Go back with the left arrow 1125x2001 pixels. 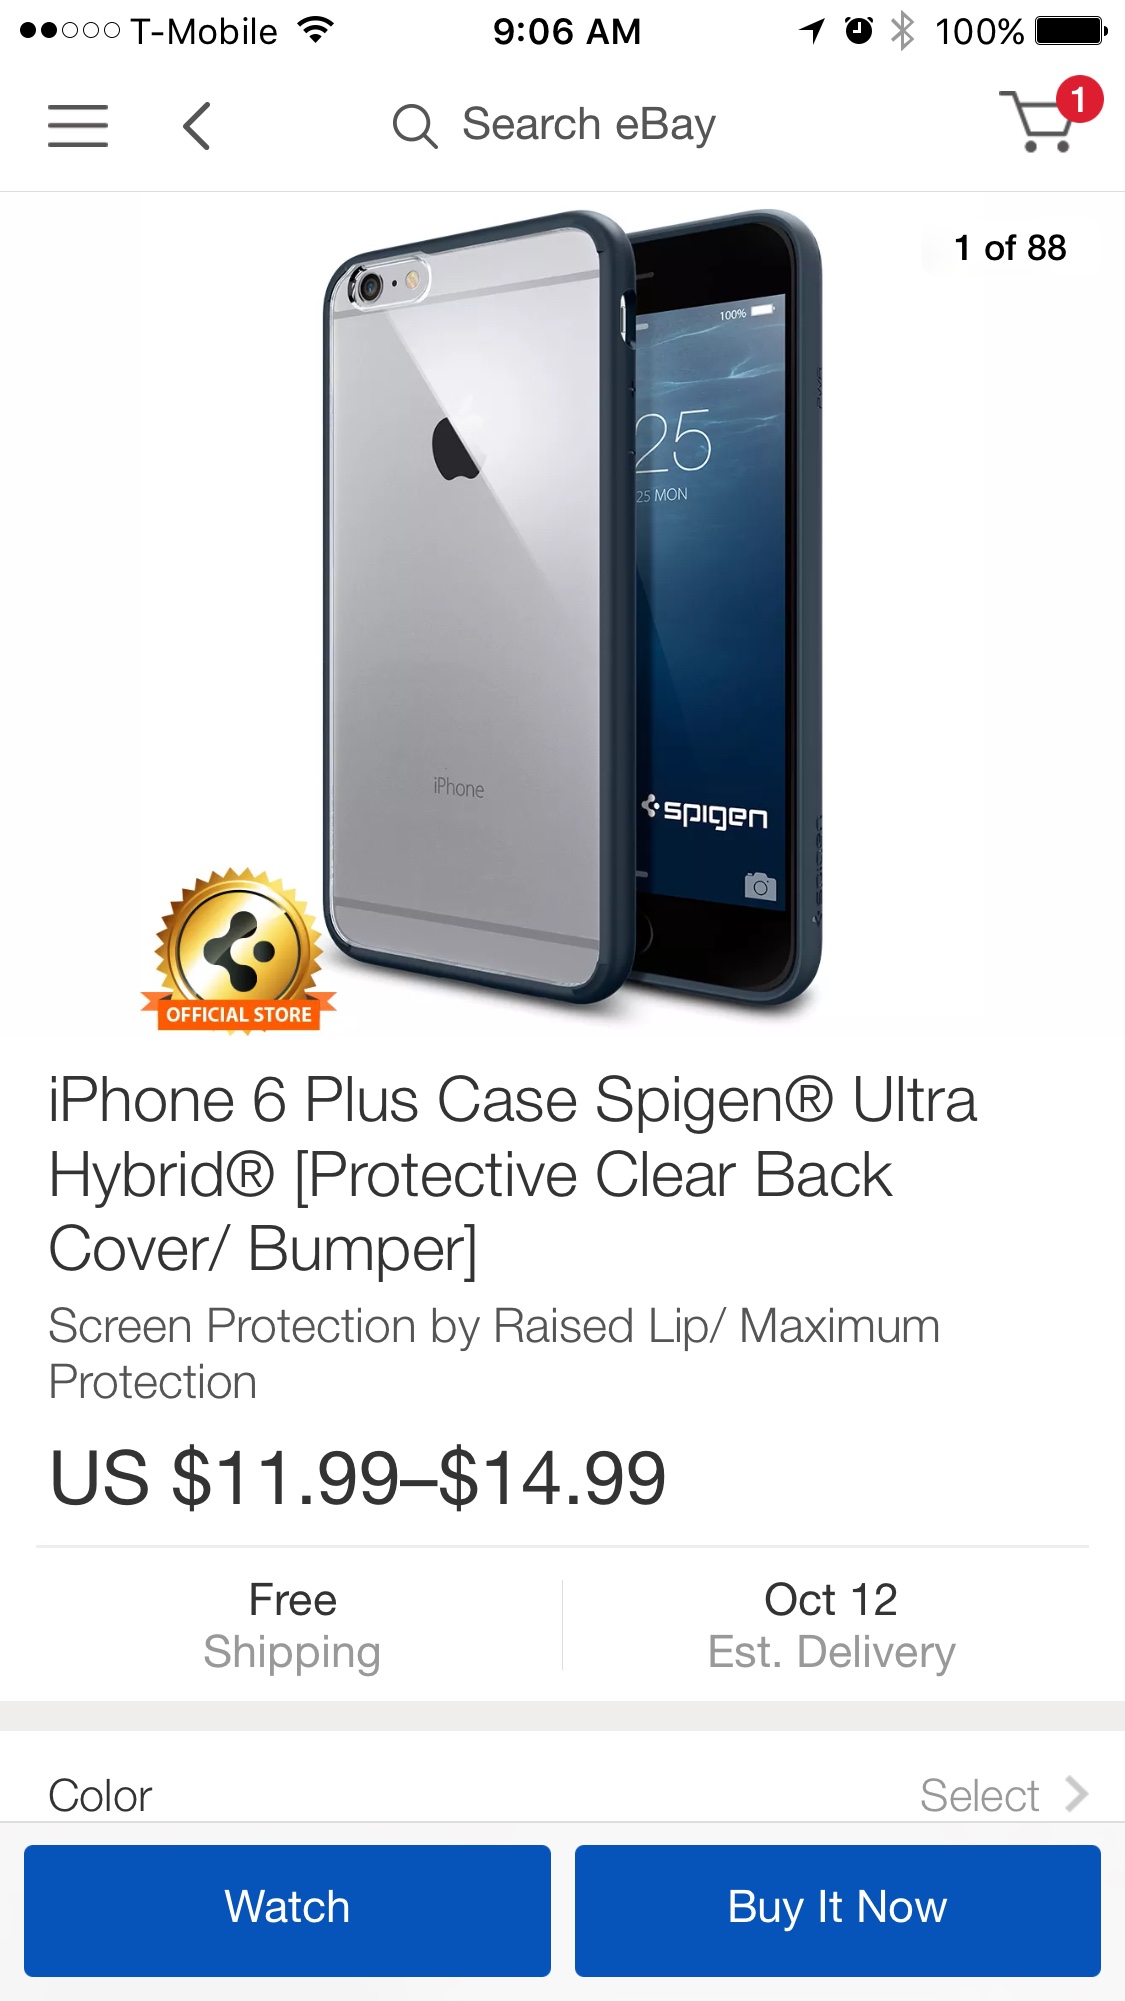pos(197,126)
